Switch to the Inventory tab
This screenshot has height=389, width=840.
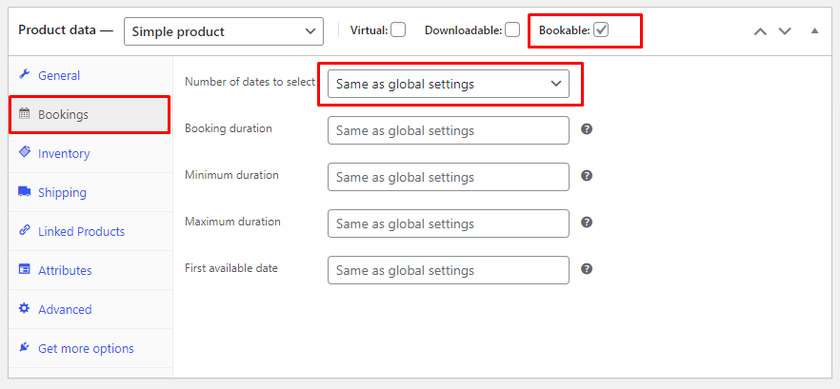click(x=91, y=153)
